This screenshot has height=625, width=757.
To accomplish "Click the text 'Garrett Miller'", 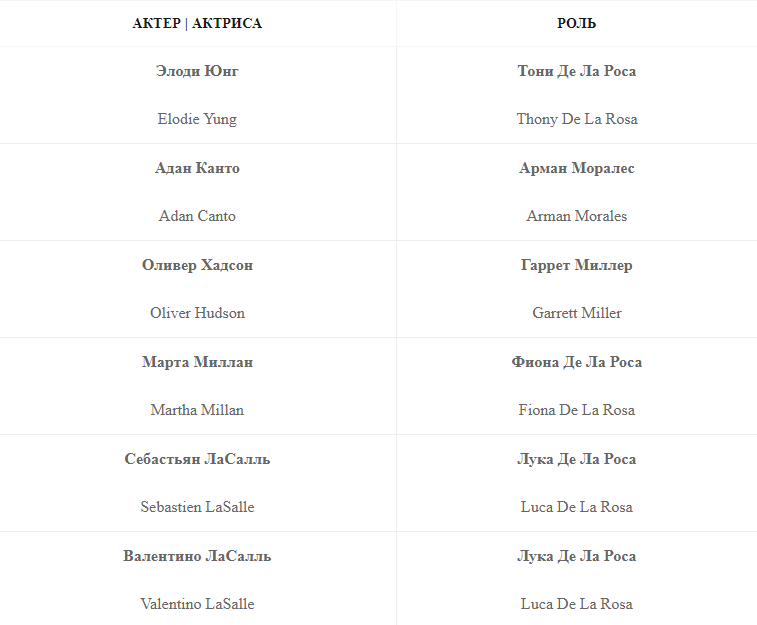I will coord(576,313).
